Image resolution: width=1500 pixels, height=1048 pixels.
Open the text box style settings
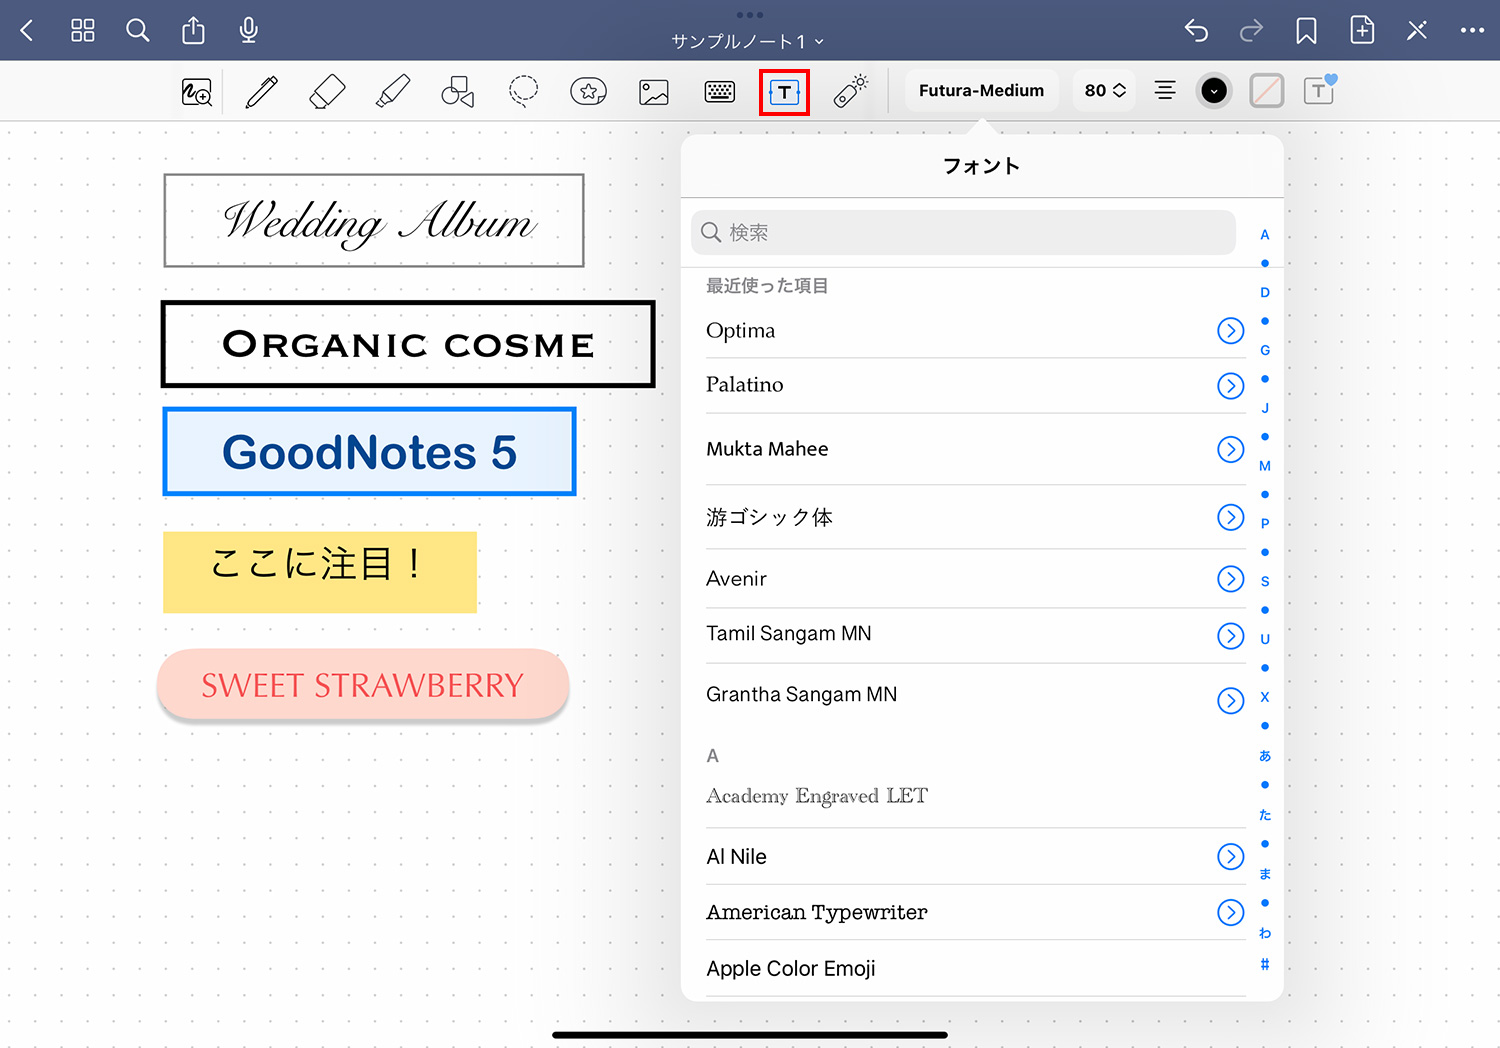[1320, 90]
